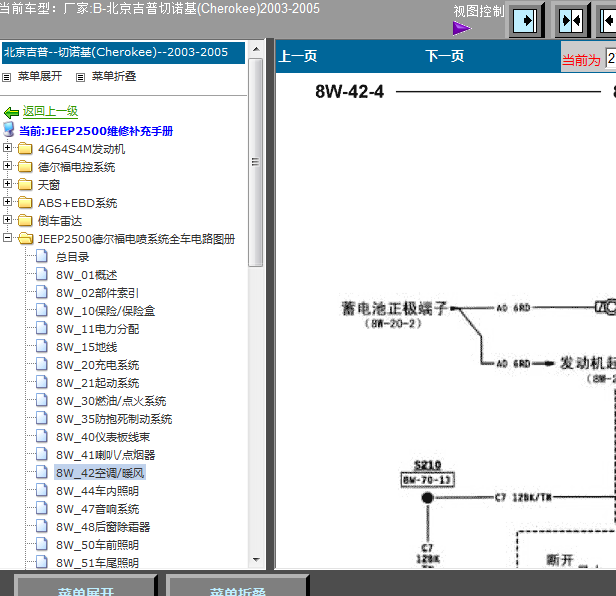Click the document icon beside 总目录
The image size is (616, 596).
(42, 256)
